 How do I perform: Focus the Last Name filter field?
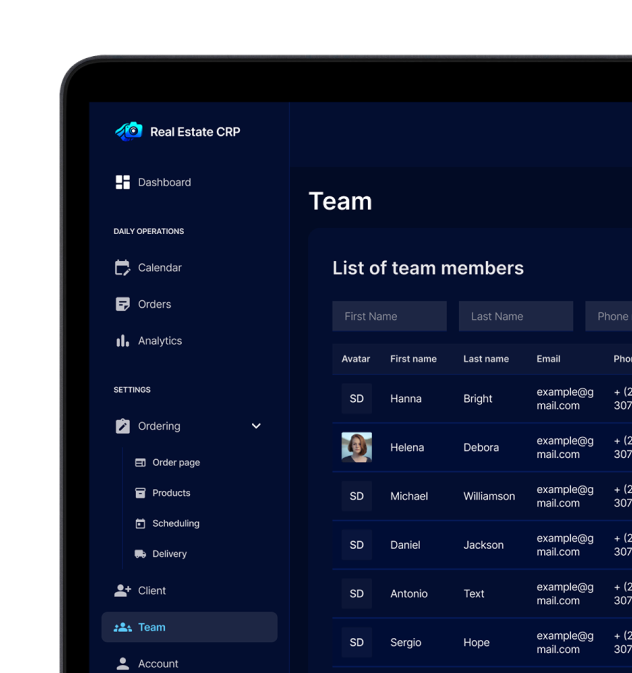coord(516,316)
